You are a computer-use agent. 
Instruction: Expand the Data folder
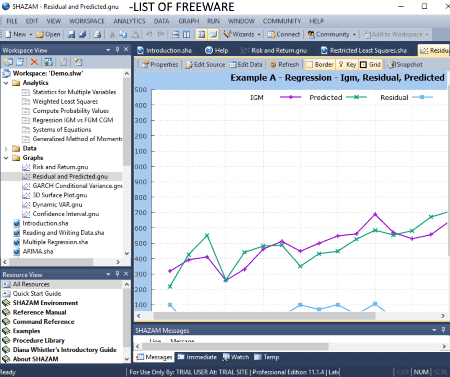(6, 149)
